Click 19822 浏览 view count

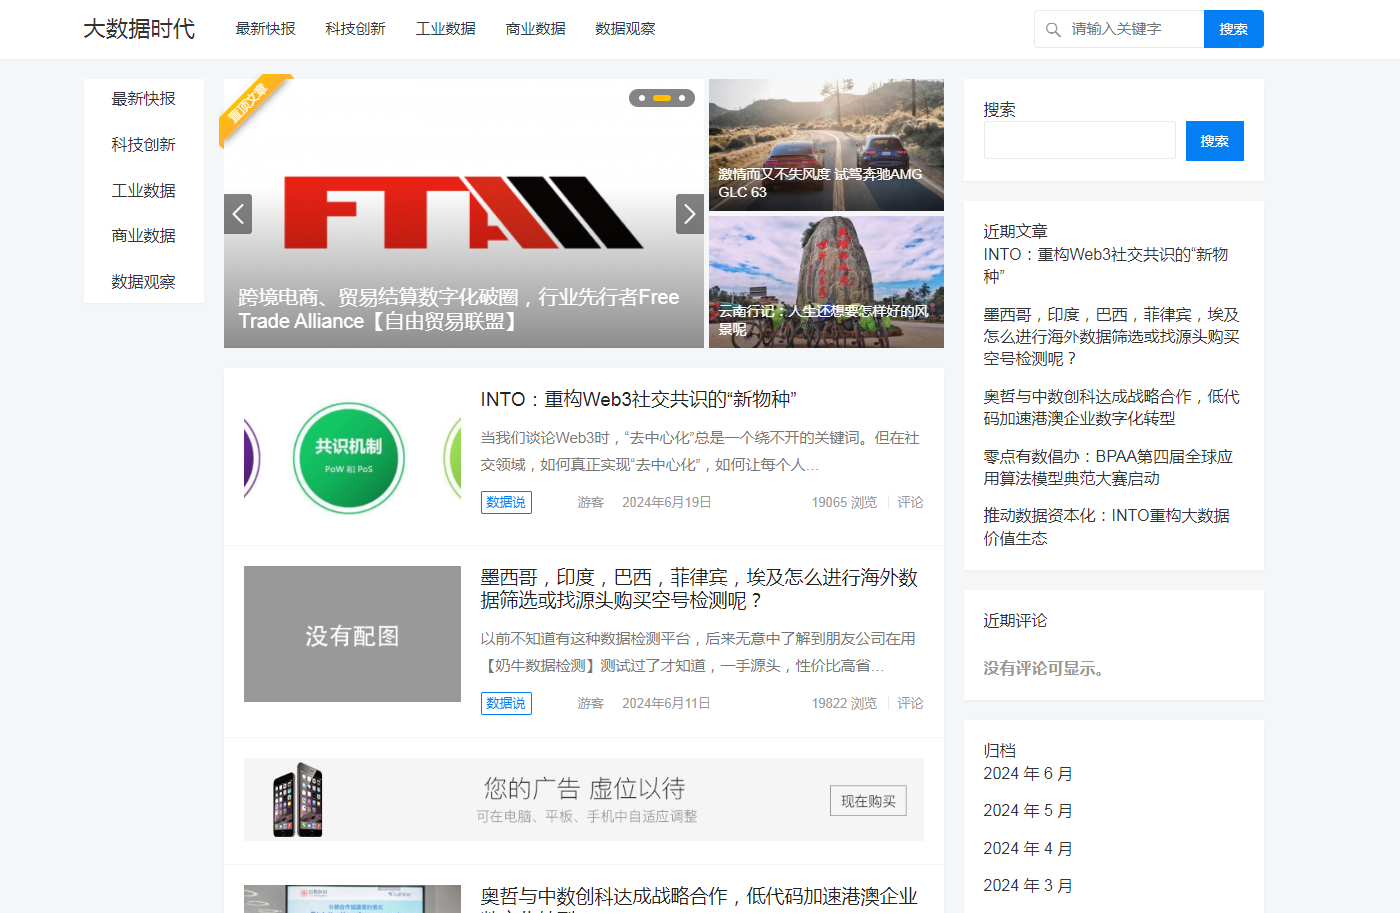(x=844, y=703)
